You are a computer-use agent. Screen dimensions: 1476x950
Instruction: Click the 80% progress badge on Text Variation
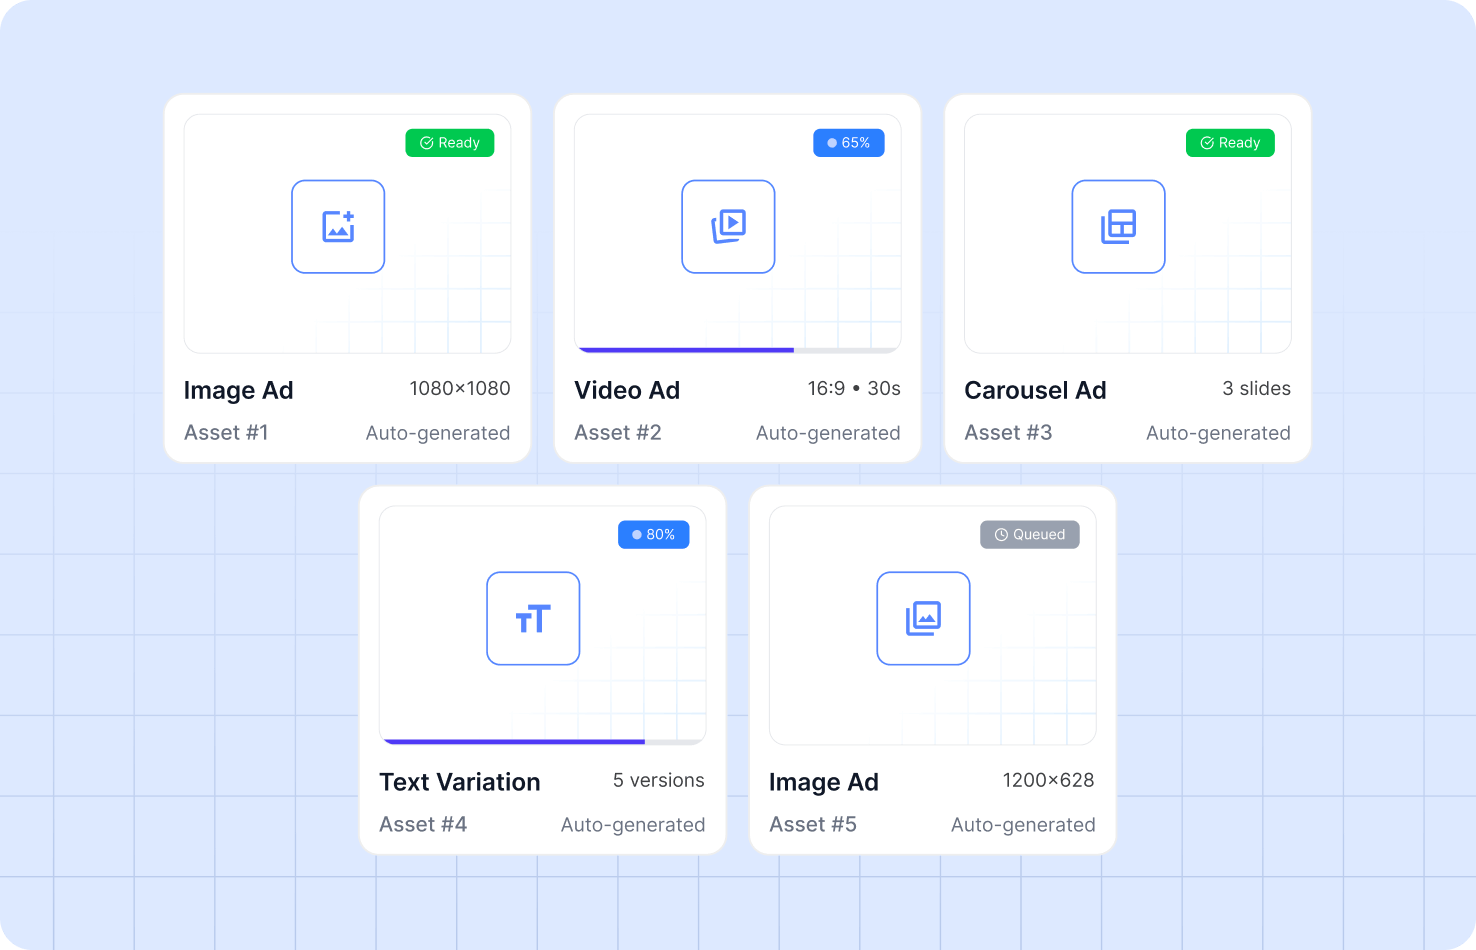[653, 535]
